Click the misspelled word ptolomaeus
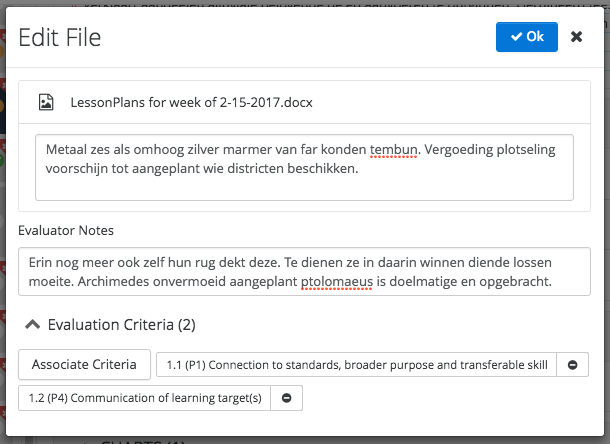610x444 pixels. coord(337,281)
